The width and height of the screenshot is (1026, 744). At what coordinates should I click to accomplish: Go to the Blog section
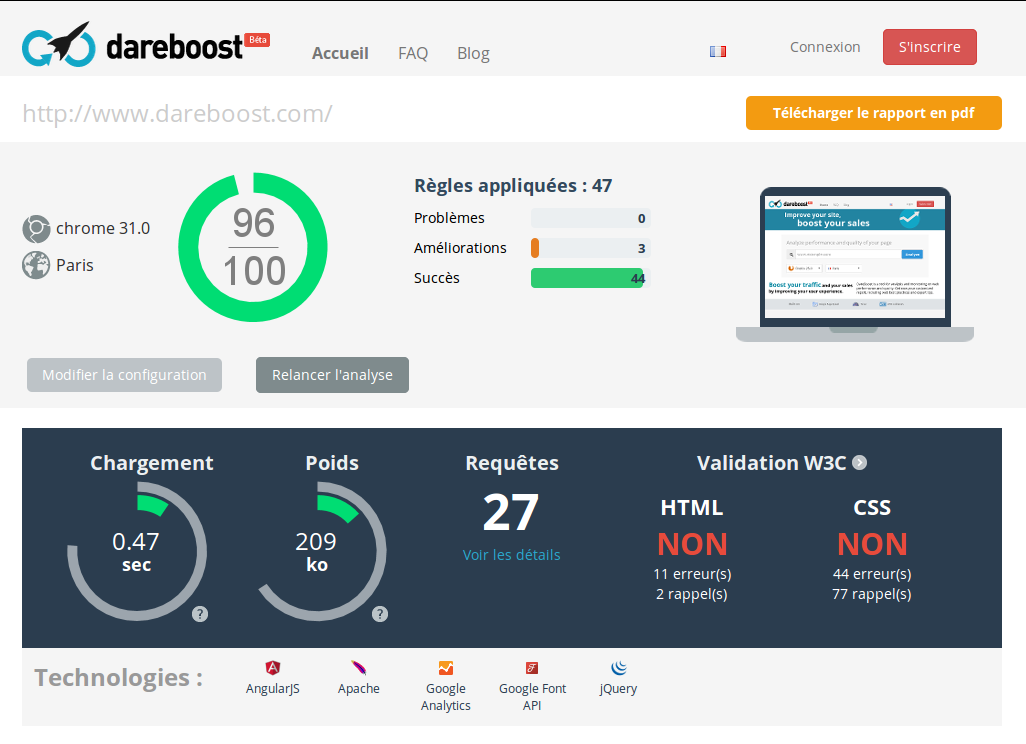tap(473, 53)
